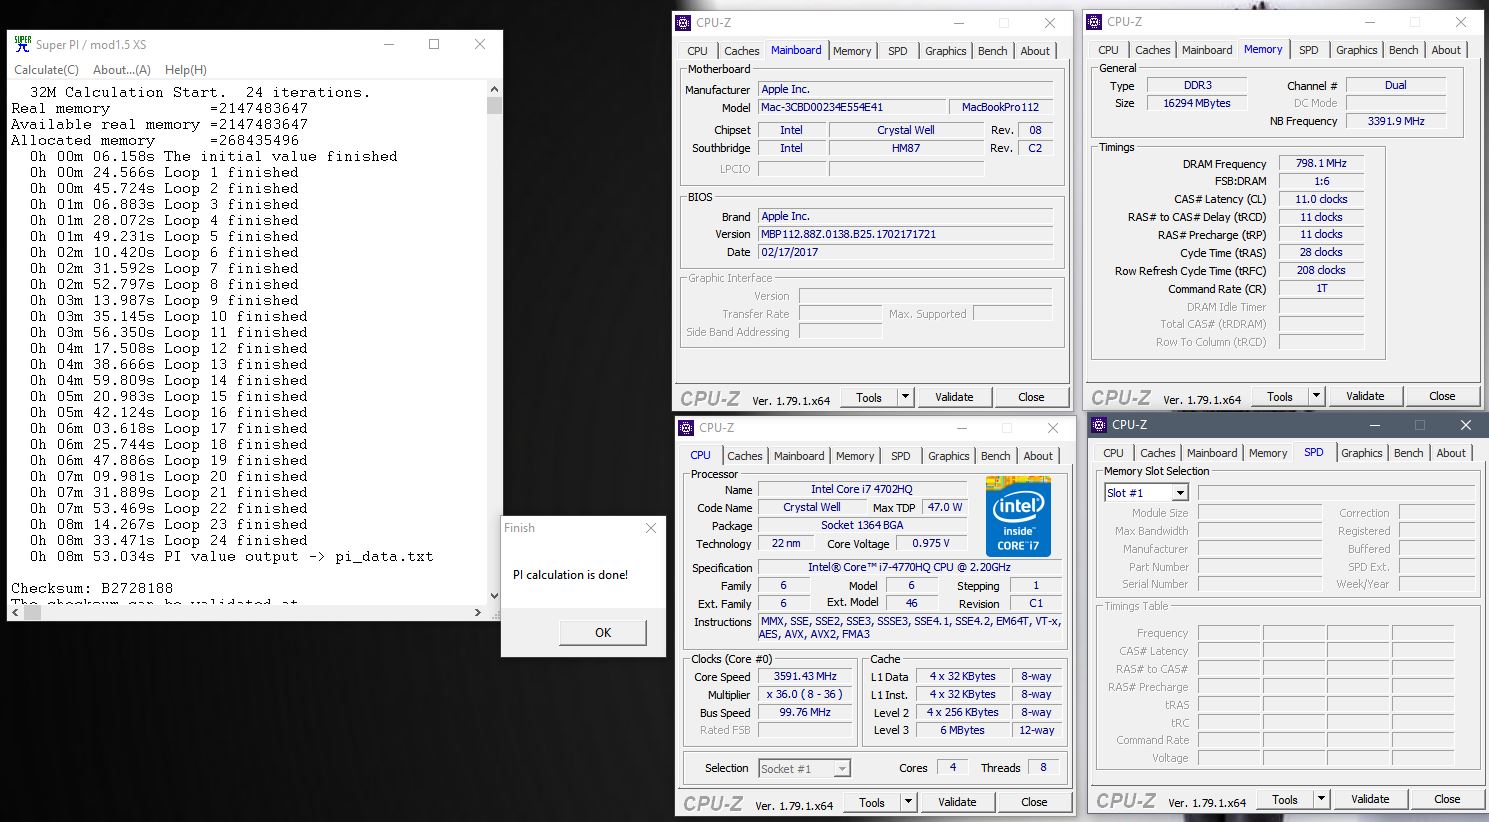Click Close button in Memory window

1442,396
